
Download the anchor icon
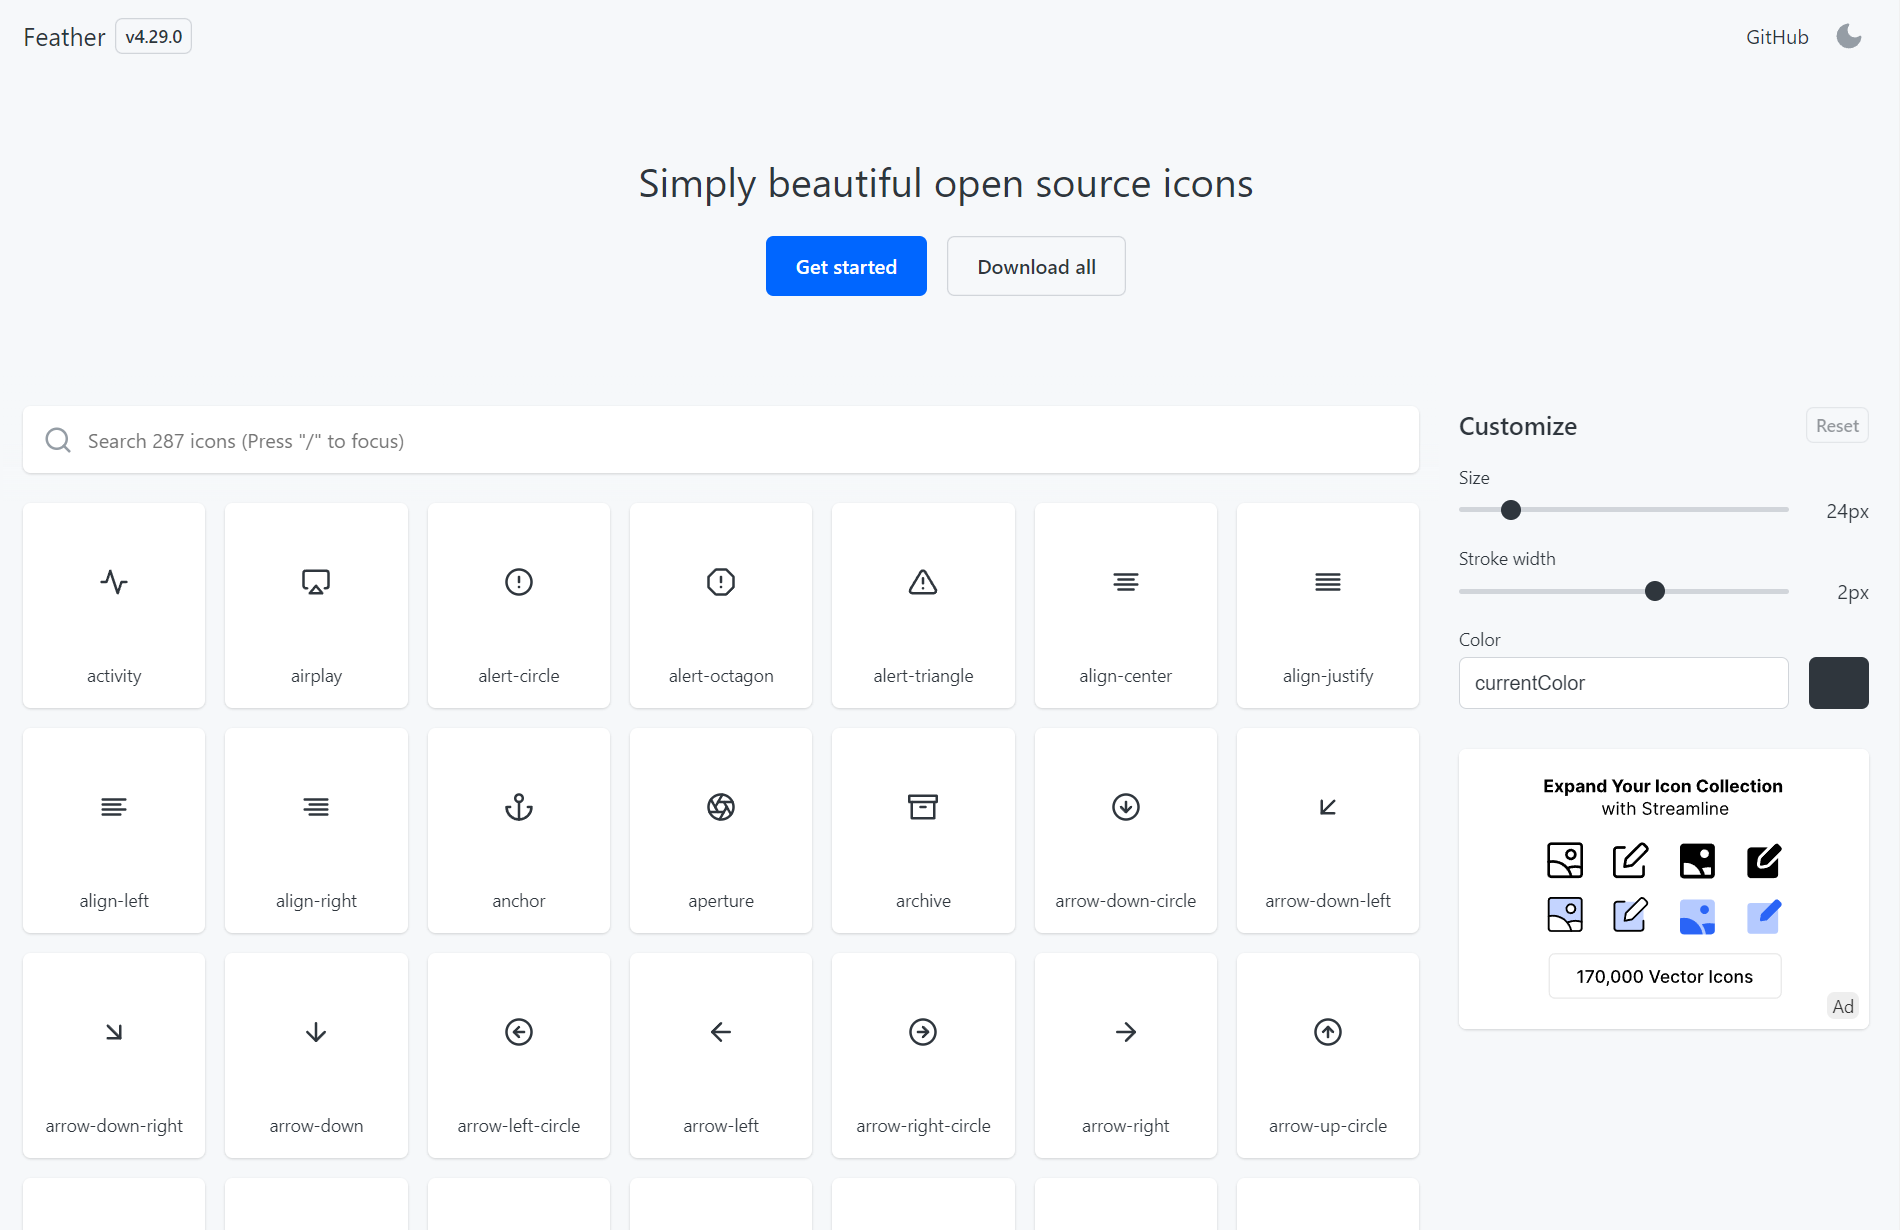point(519,830)
